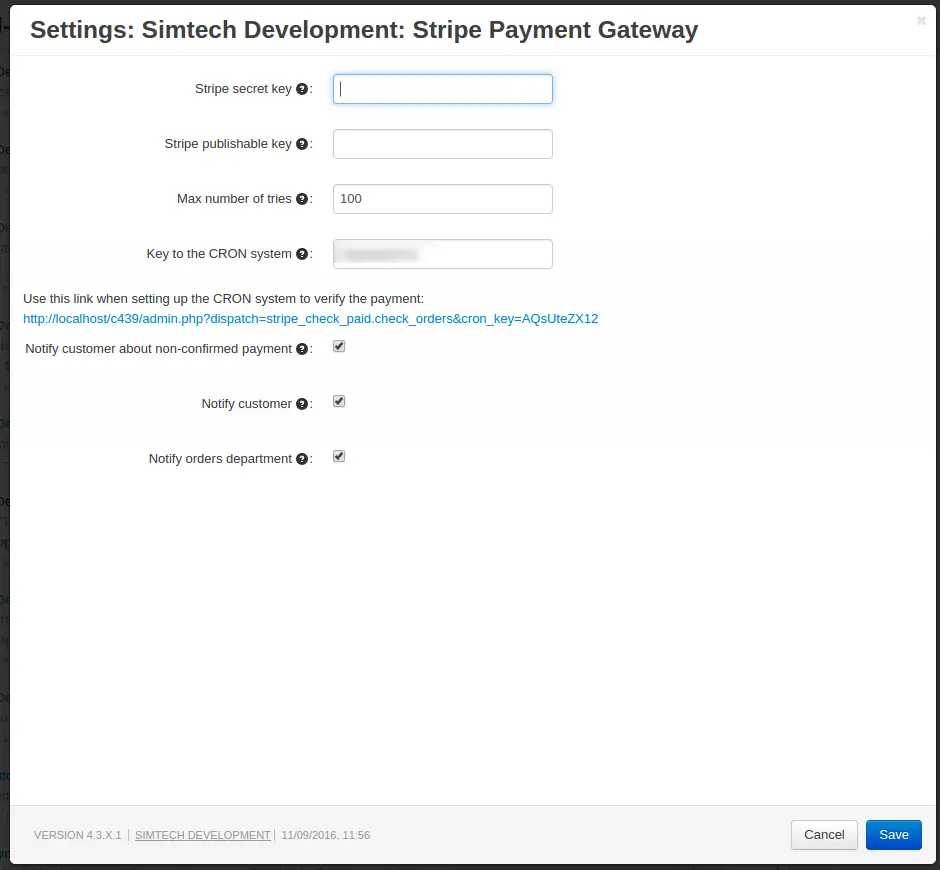
Task: Open the Simtech Development footer link
Action: pyautogui.click(x=203, y=835)
